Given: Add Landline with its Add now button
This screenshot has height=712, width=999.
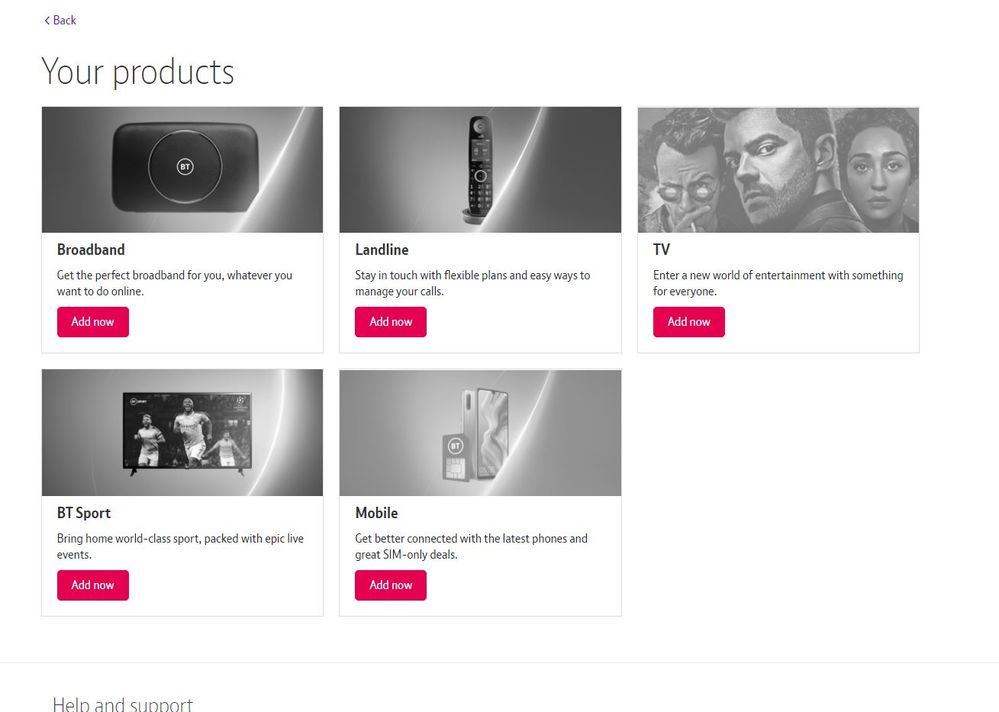Looking at the screenshot, I should (391, 322).
